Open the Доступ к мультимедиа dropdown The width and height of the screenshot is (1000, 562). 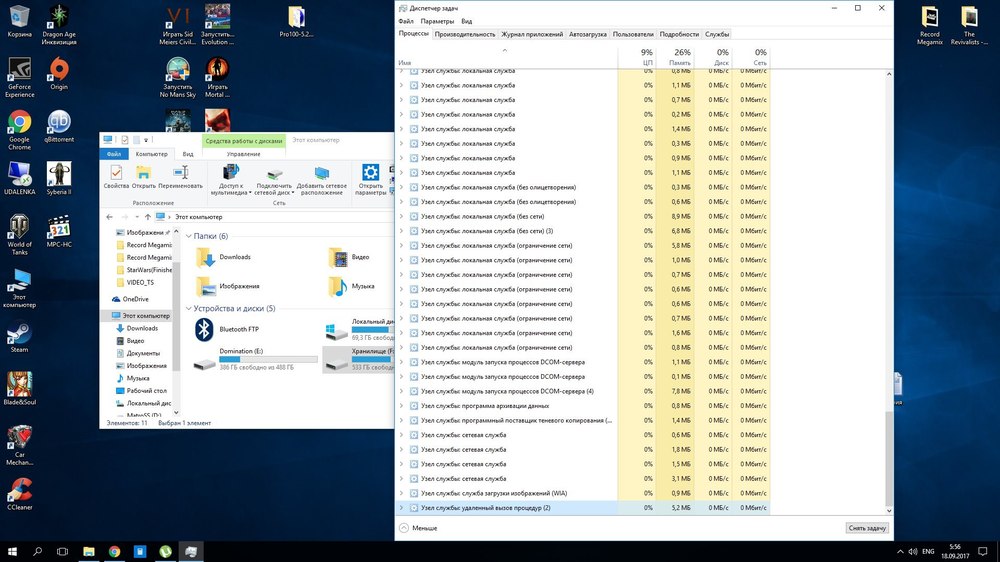click(236, 193)
